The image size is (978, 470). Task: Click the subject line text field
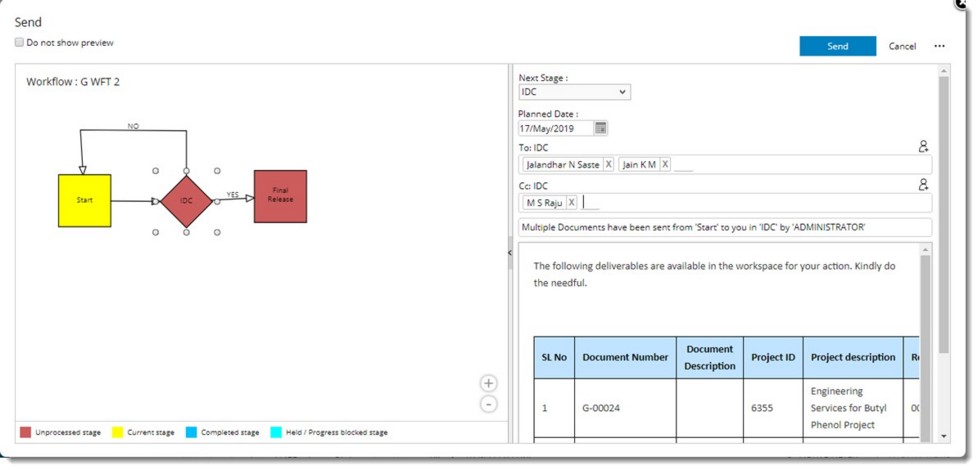(x=724, y=227)
